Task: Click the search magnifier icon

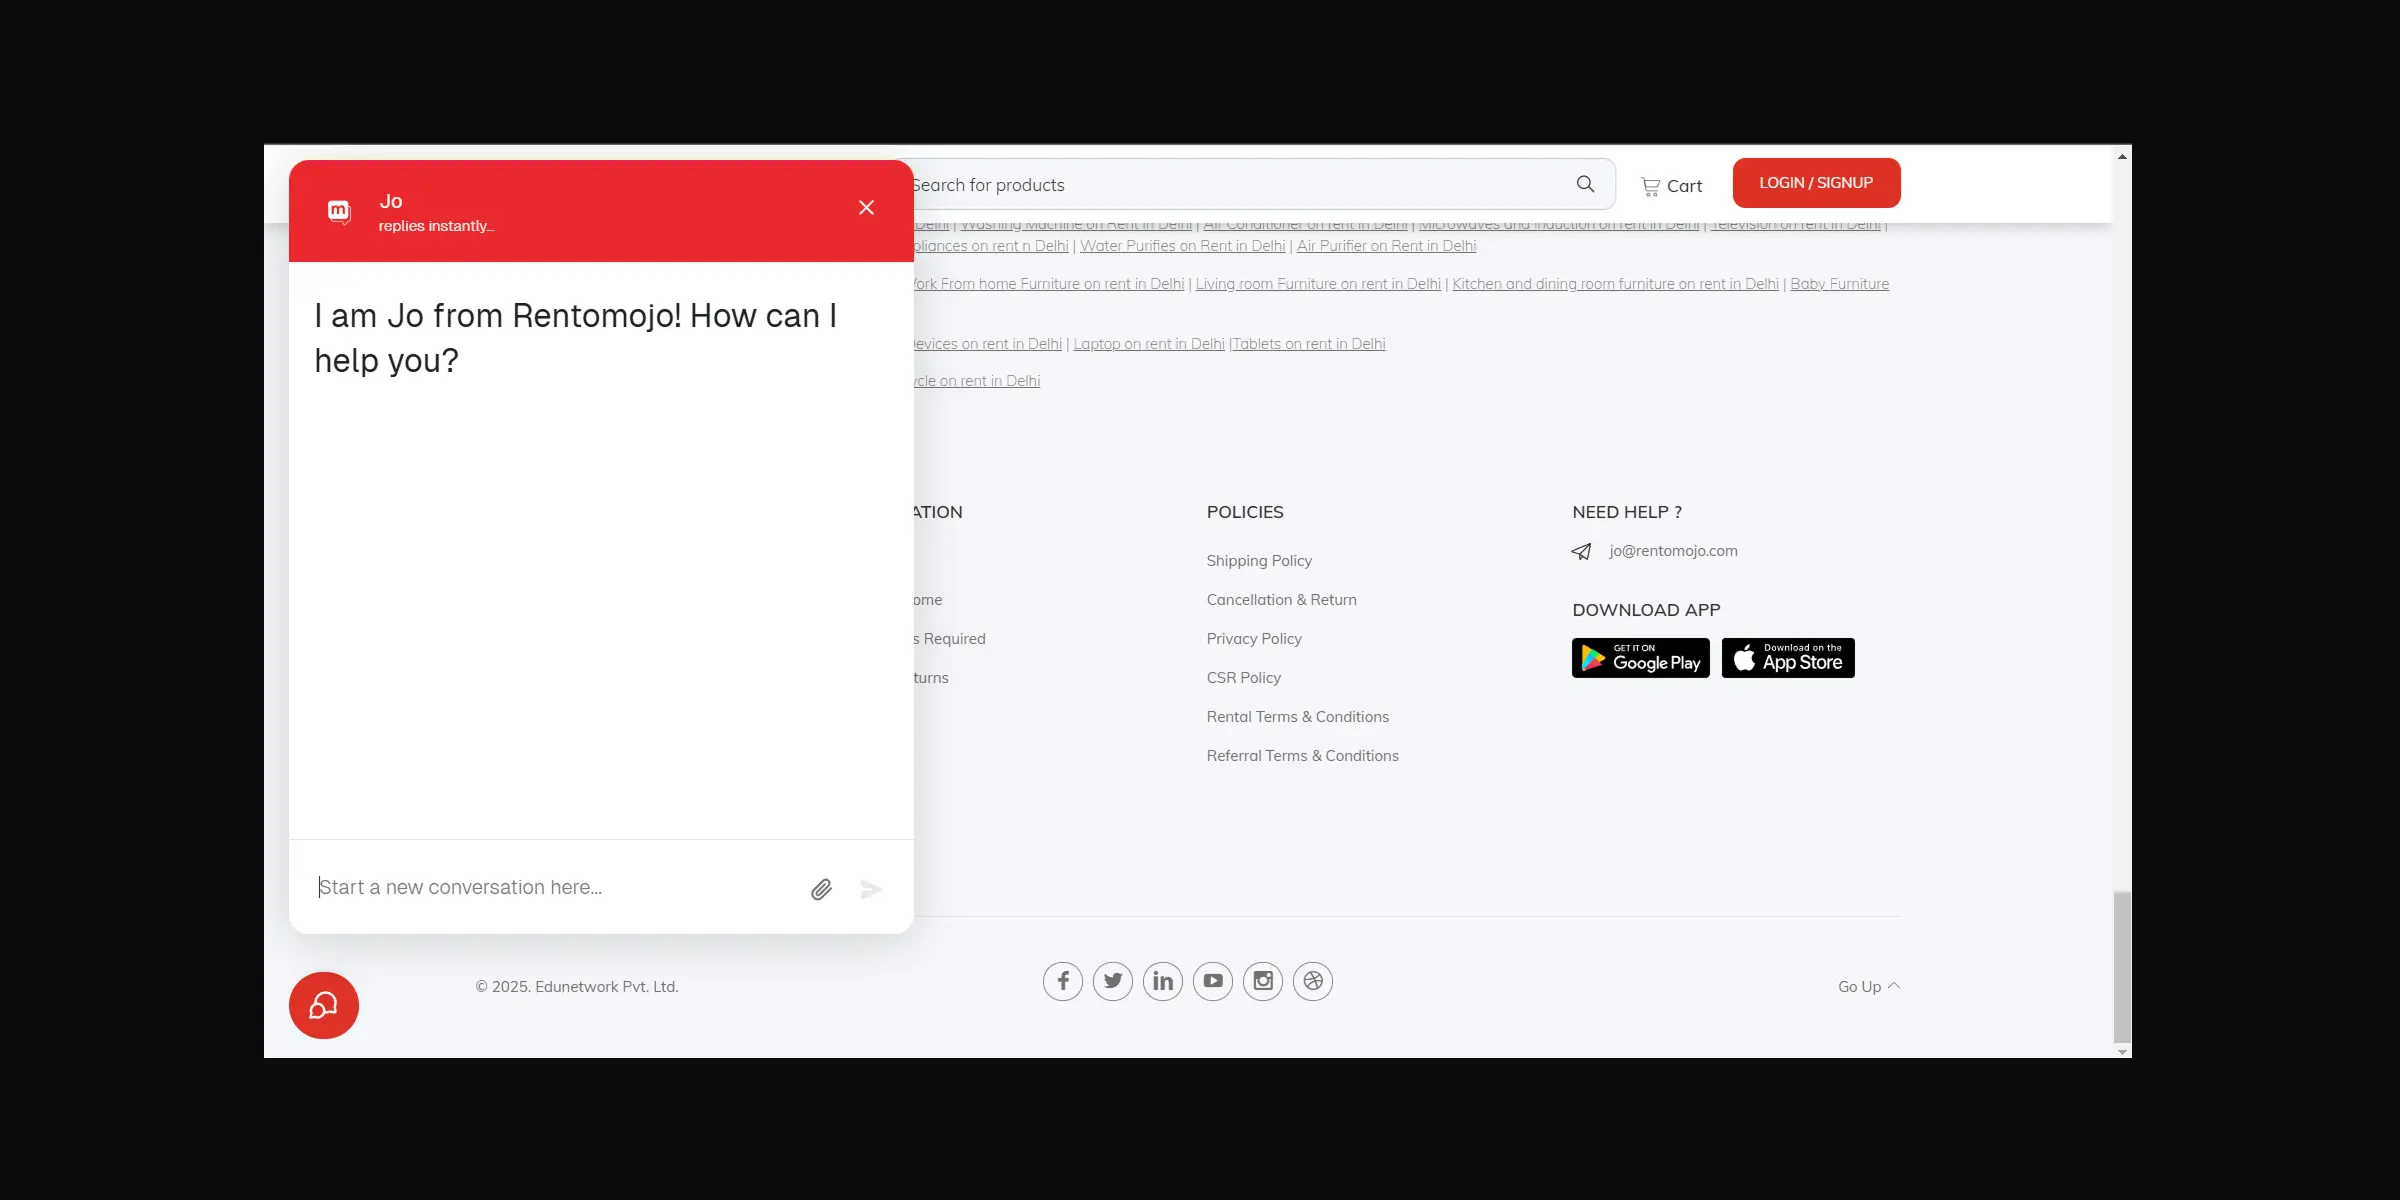Action: coord(1585,184)
